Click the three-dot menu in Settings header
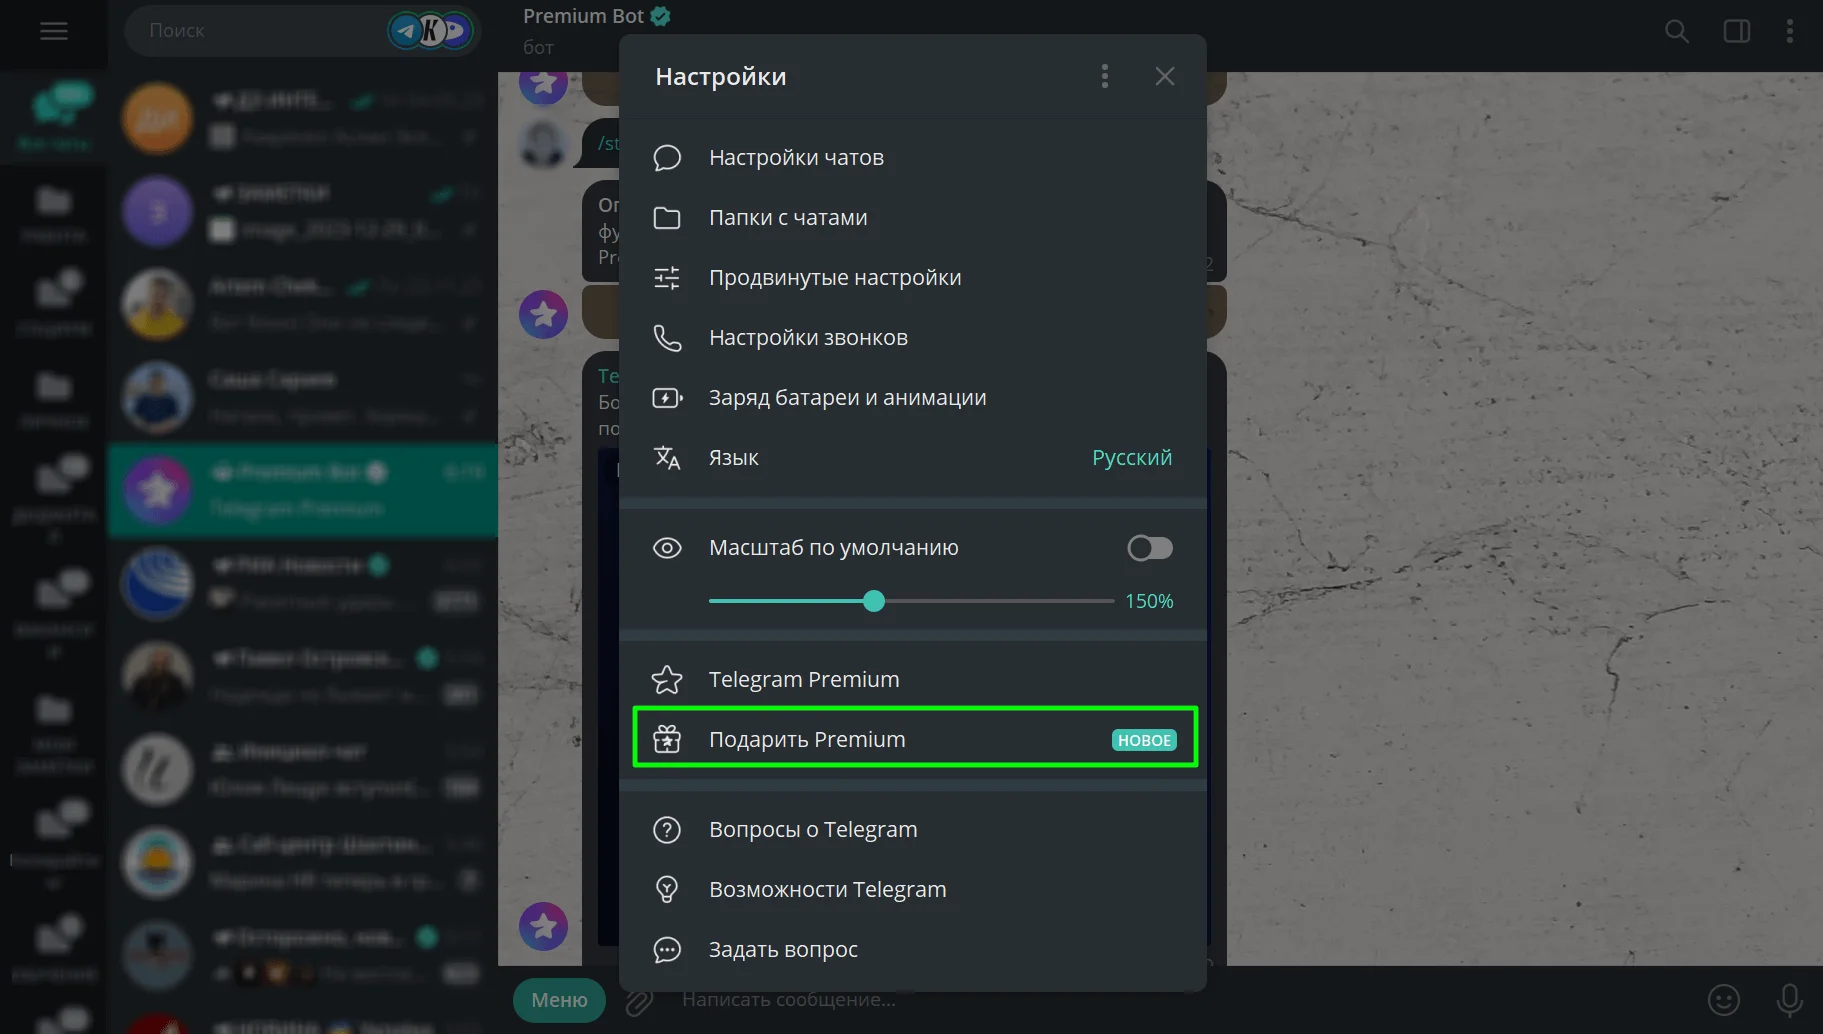This screenshot has width=1823, height=1034. [1104, 77]
